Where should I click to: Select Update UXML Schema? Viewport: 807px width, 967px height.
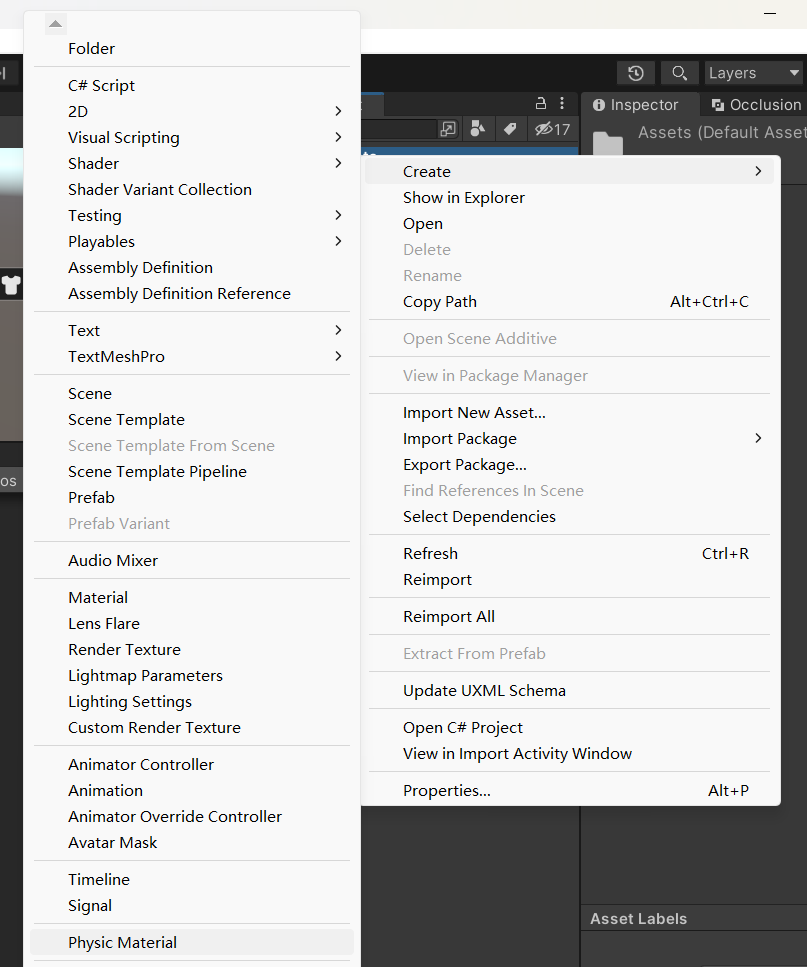coord(569,690)
